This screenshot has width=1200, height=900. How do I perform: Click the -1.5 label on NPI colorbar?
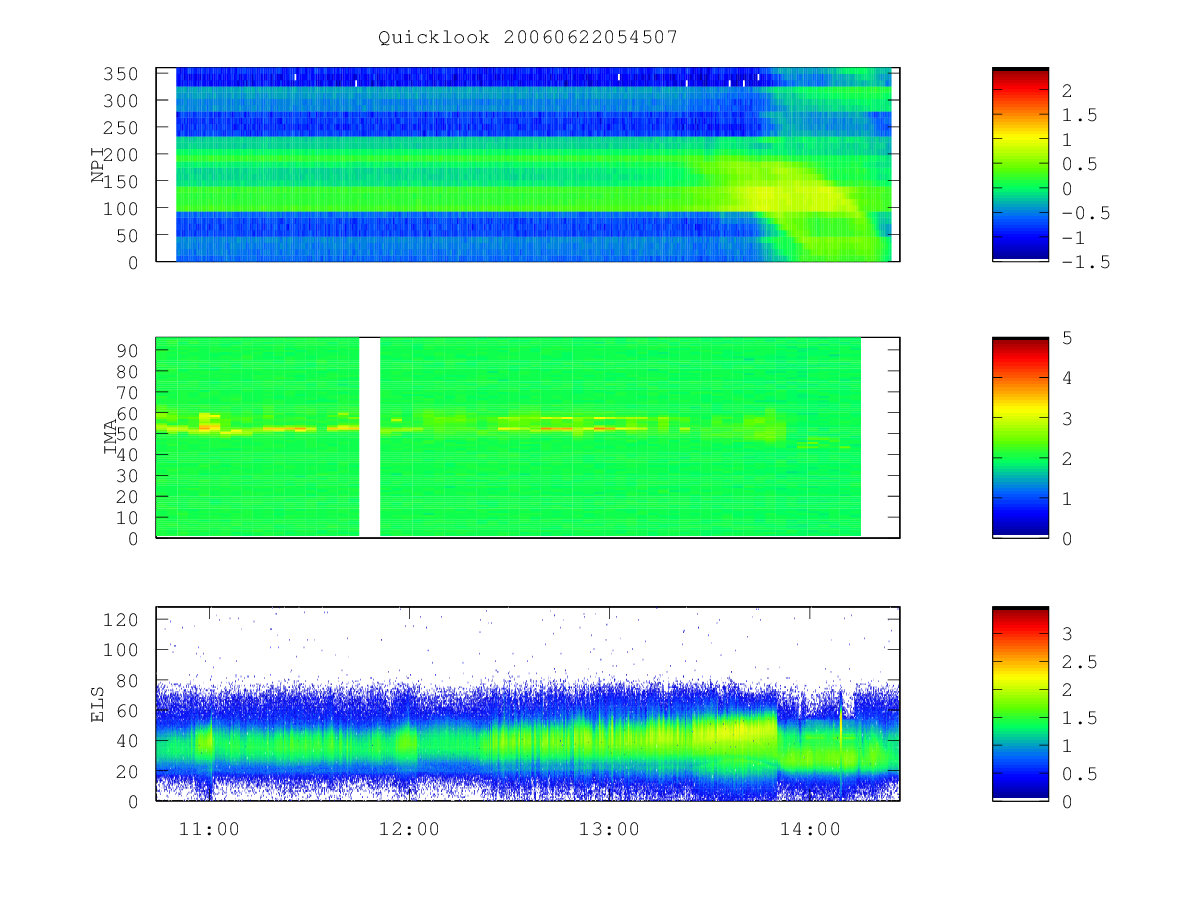1084,262
